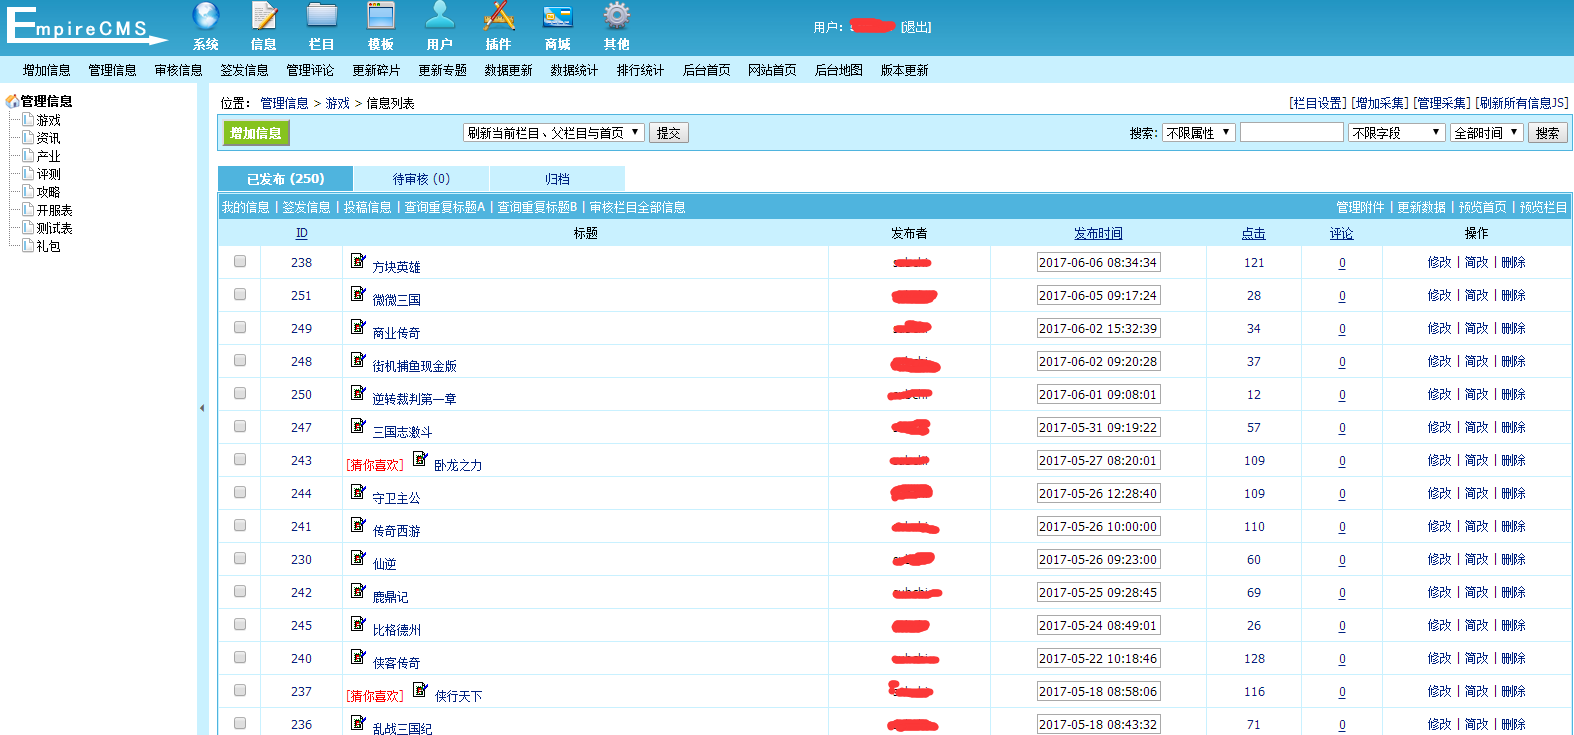The image size is (1574, 735).
Task: Open the 用户 person icon
Action: 439,17
